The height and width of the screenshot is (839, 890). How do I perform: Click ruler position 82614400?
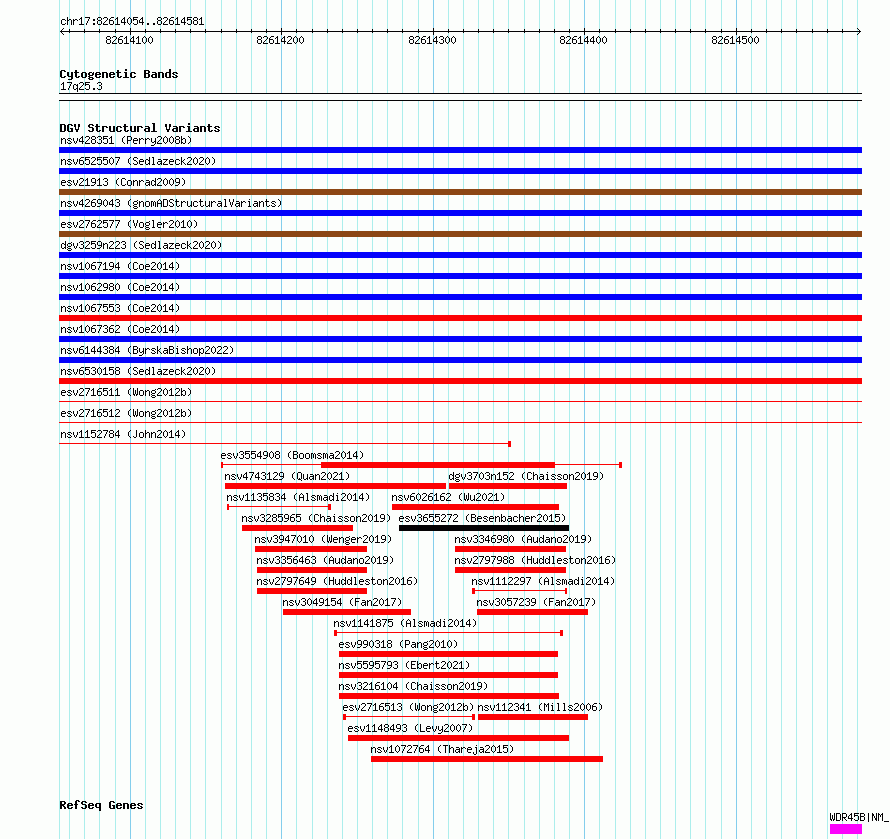coord(583,40)
